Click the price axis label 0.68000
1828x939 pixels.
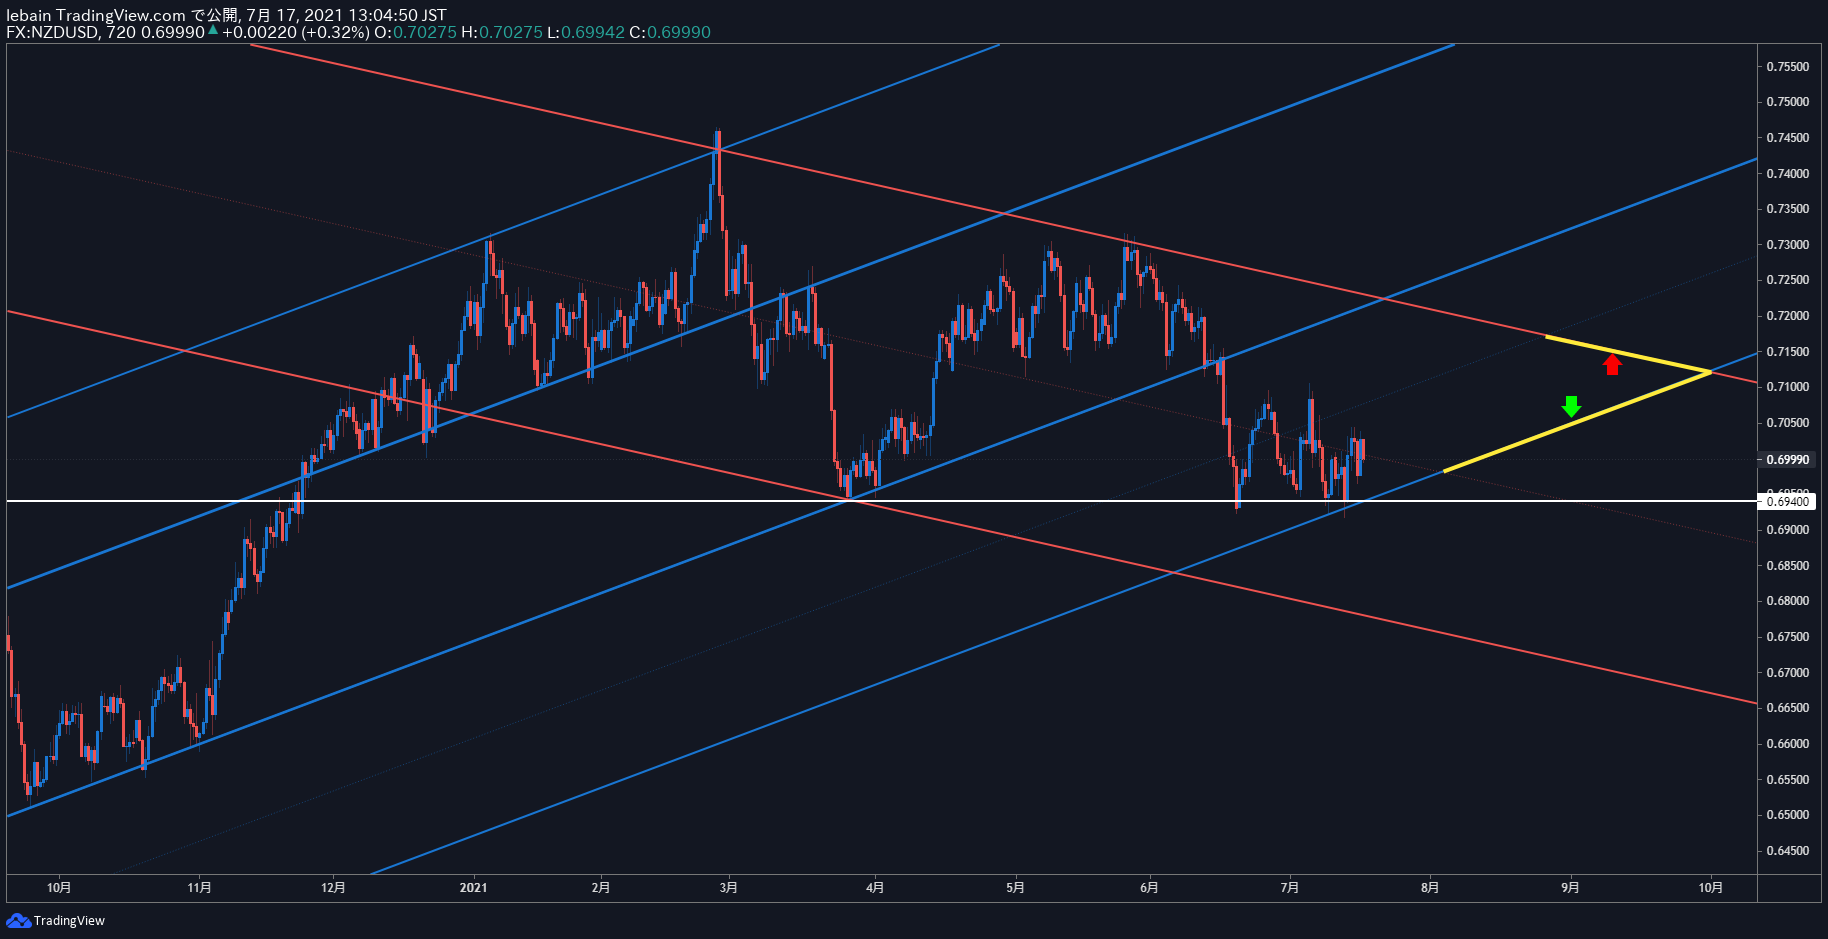tap(1788, 601)
